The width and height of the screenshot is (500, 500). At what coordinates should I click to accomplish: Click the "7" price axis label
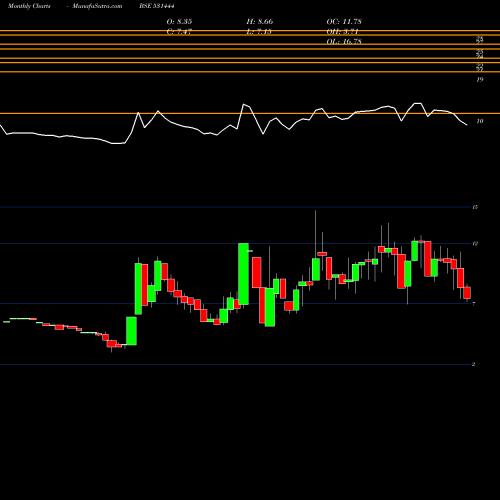(474, 304)
